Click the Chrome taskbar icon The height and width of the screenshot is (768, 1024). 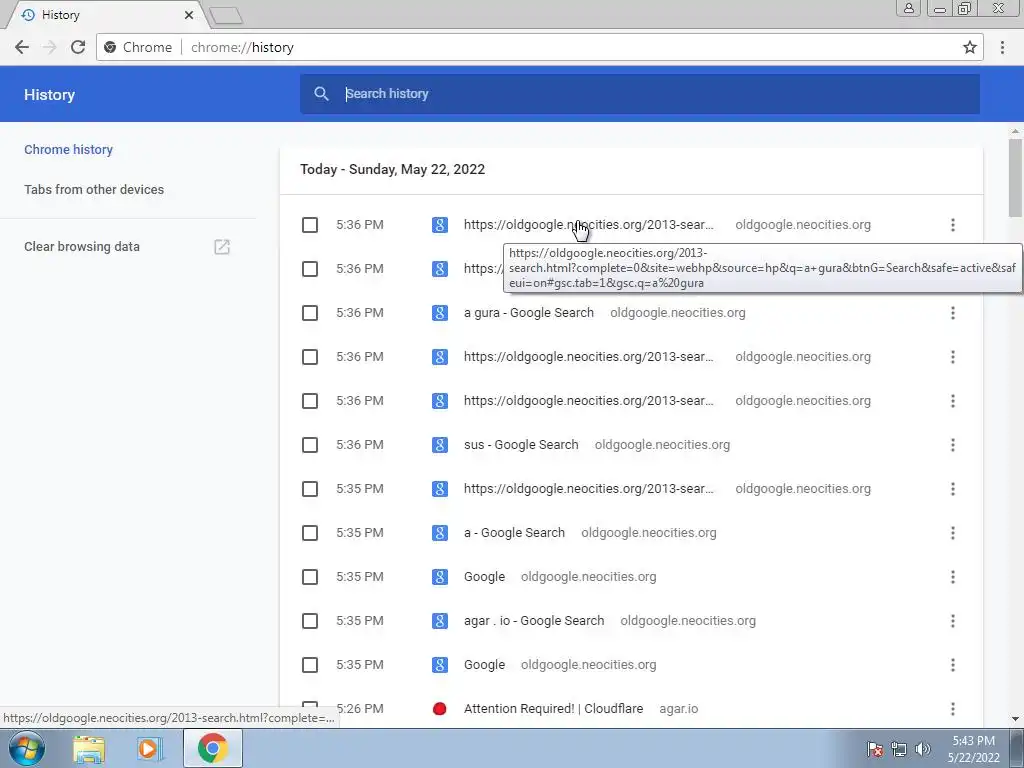click(212, 748)
